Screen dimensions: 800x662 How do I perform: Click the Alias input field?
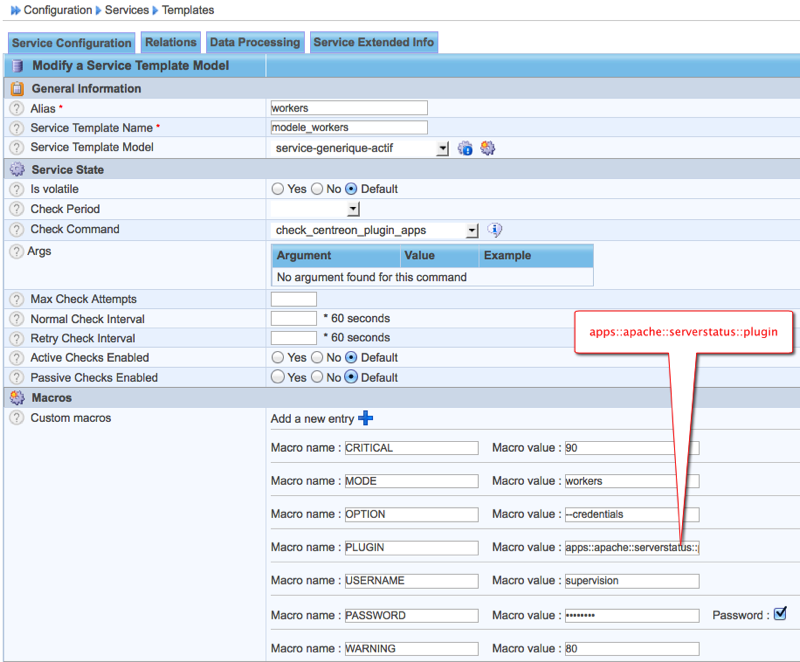point(349,108)
